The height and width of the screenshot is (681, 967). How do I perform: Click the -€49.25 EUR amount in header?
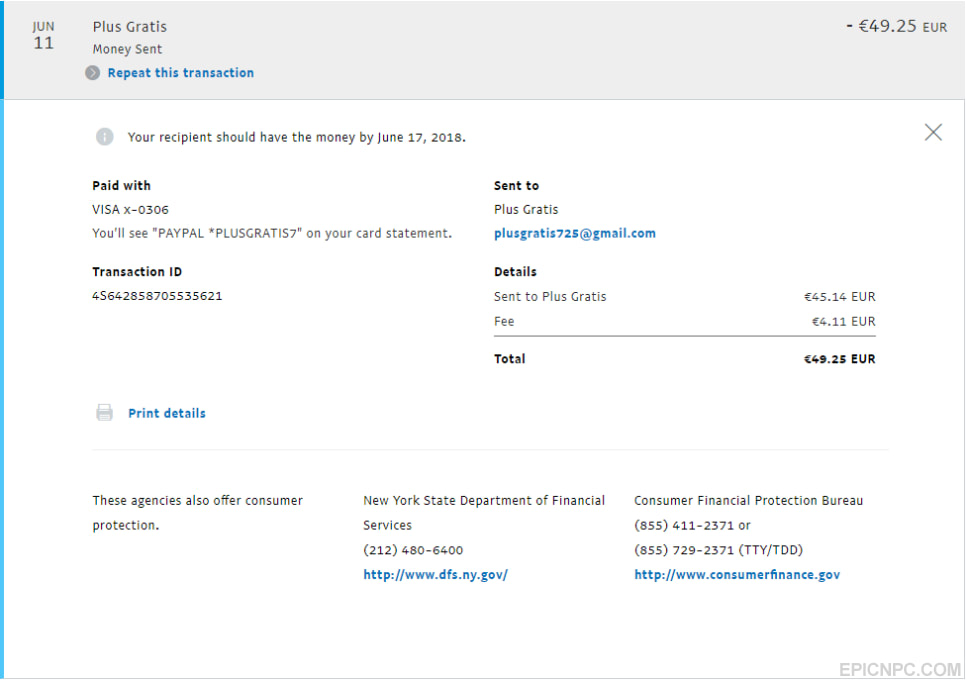point(897,27)
